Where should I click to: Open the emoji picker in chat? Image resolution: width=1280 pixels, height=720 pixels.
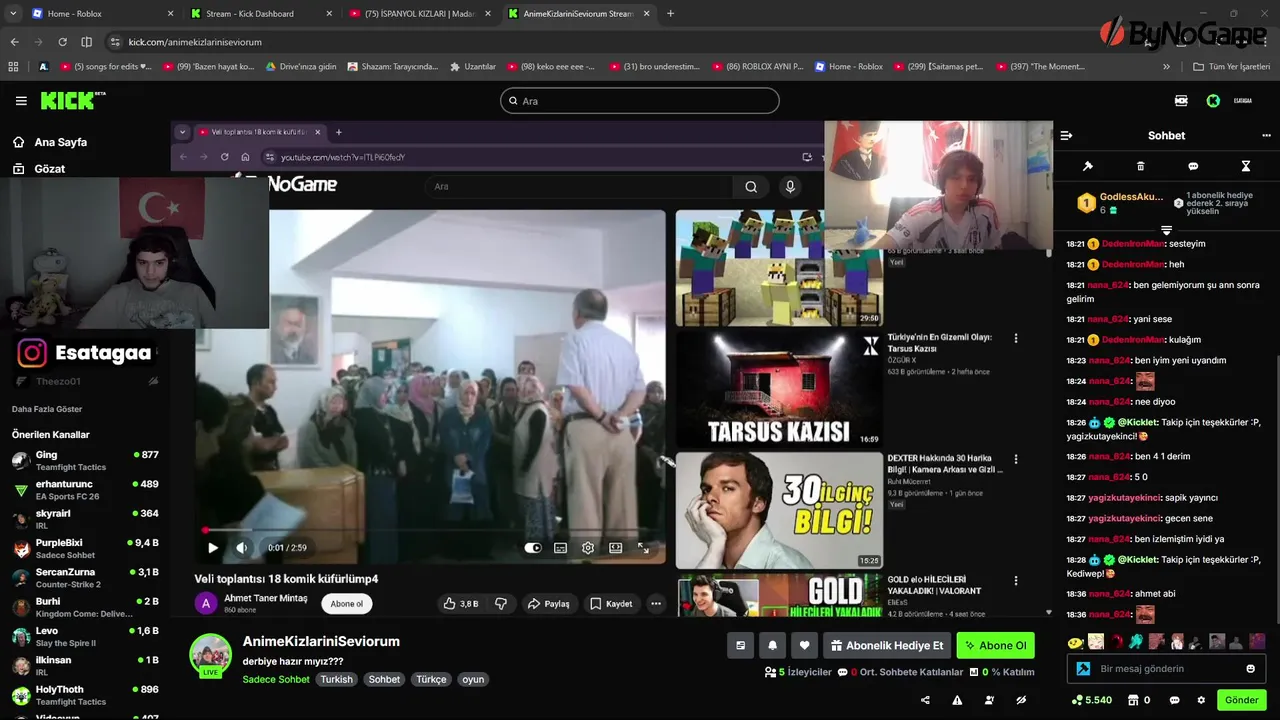pos(1250,669)
